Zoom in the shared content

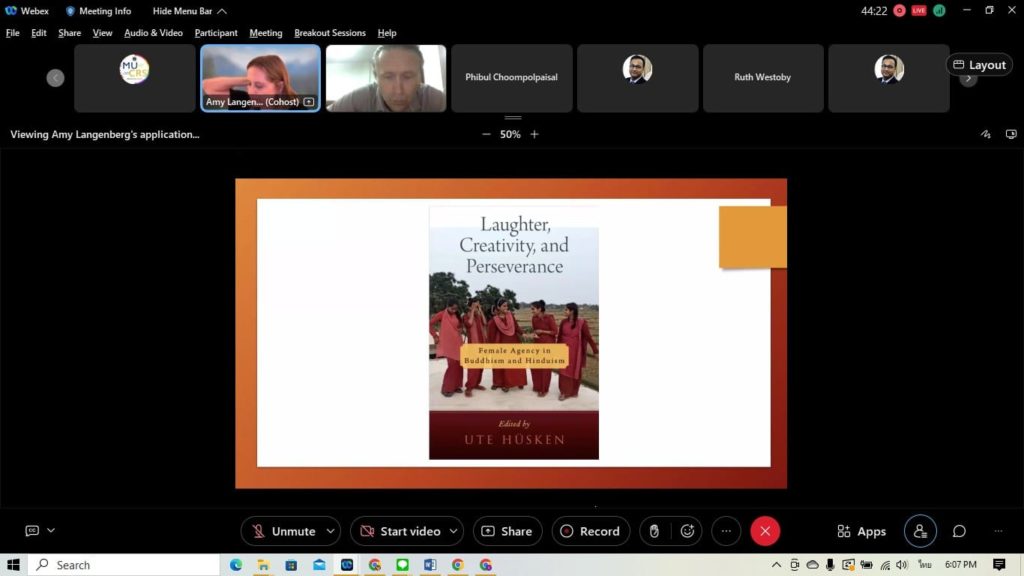[x=534, y=135]
